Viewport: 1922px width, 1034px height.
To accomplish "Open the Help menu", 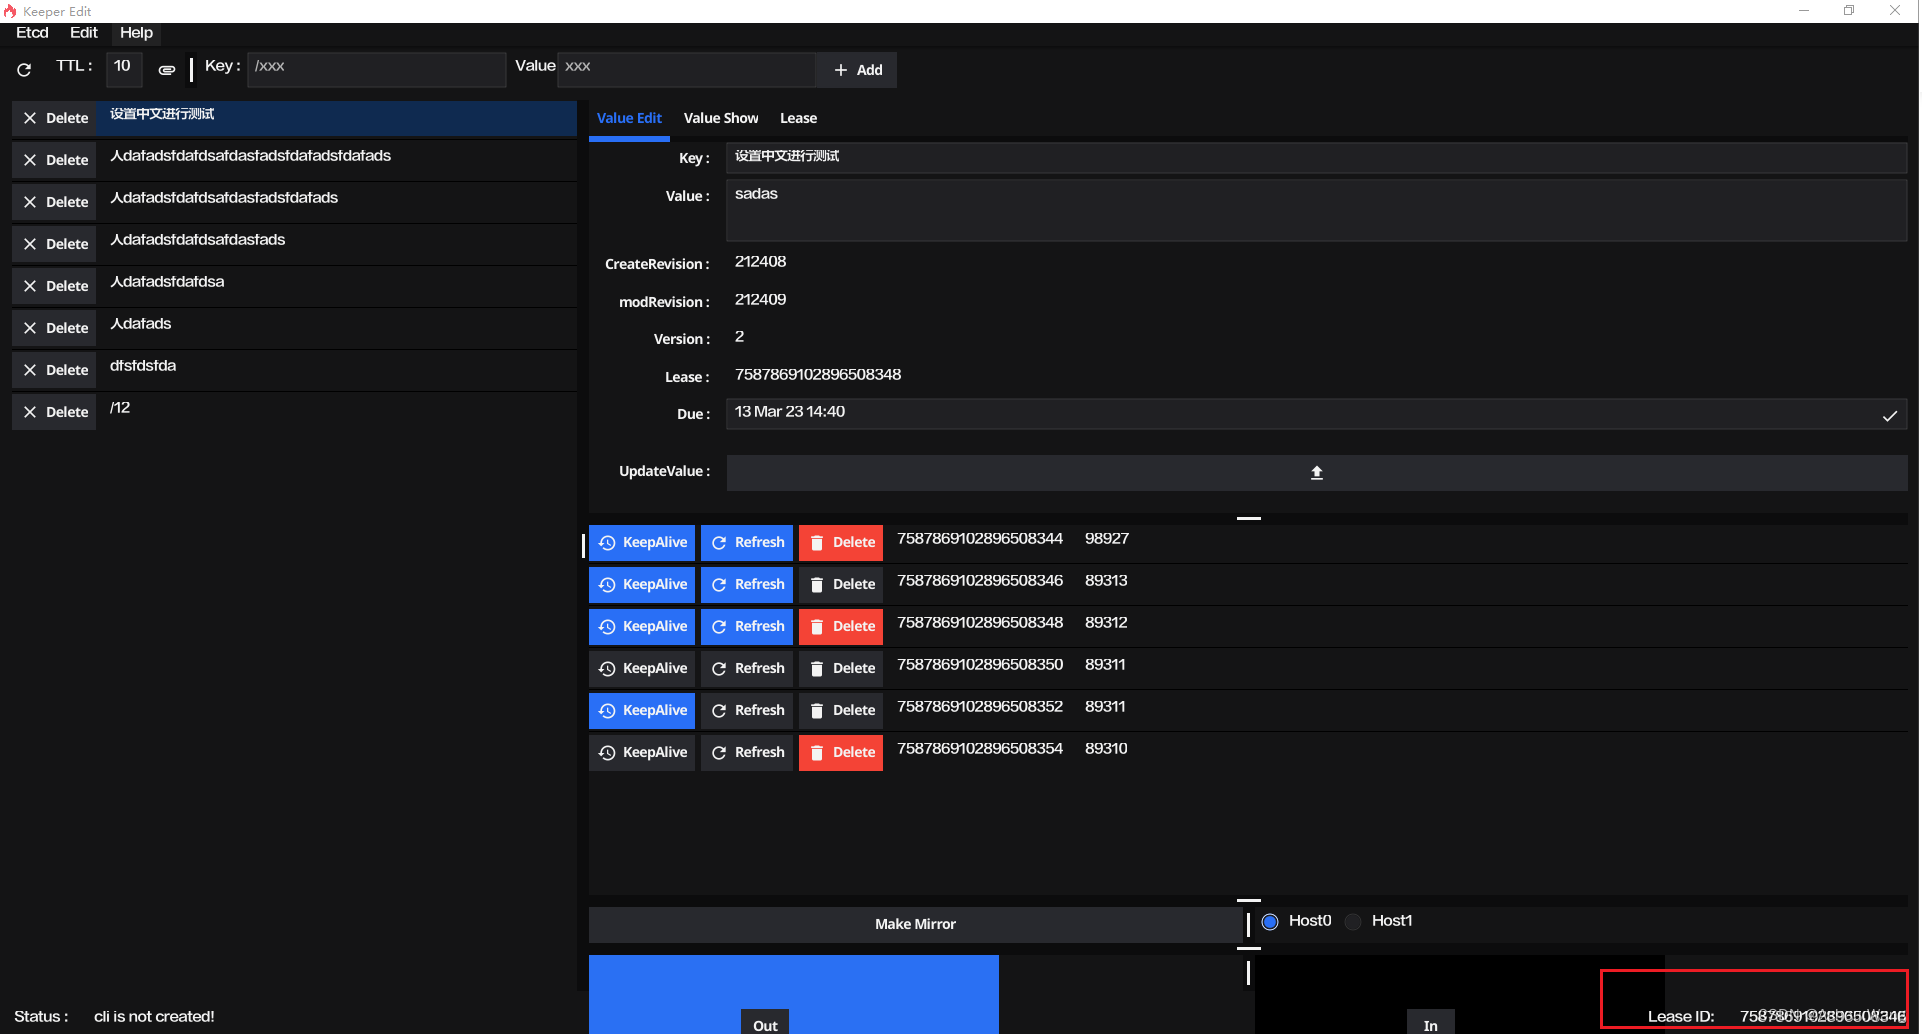I will click(136, 33).
